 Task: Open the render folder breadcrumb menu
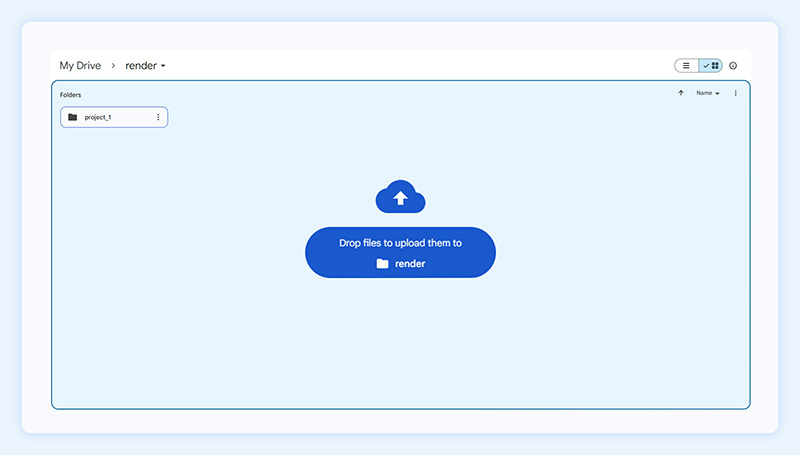[141, 66]
